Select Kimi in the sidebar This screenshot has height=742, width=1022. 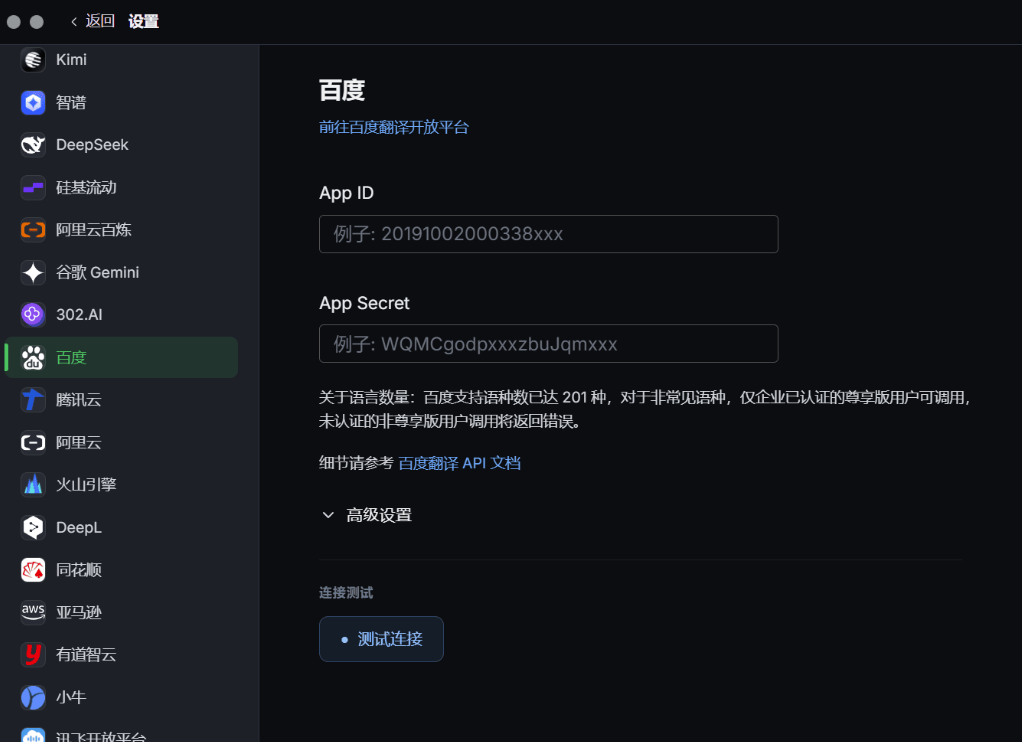pos(122,60)
